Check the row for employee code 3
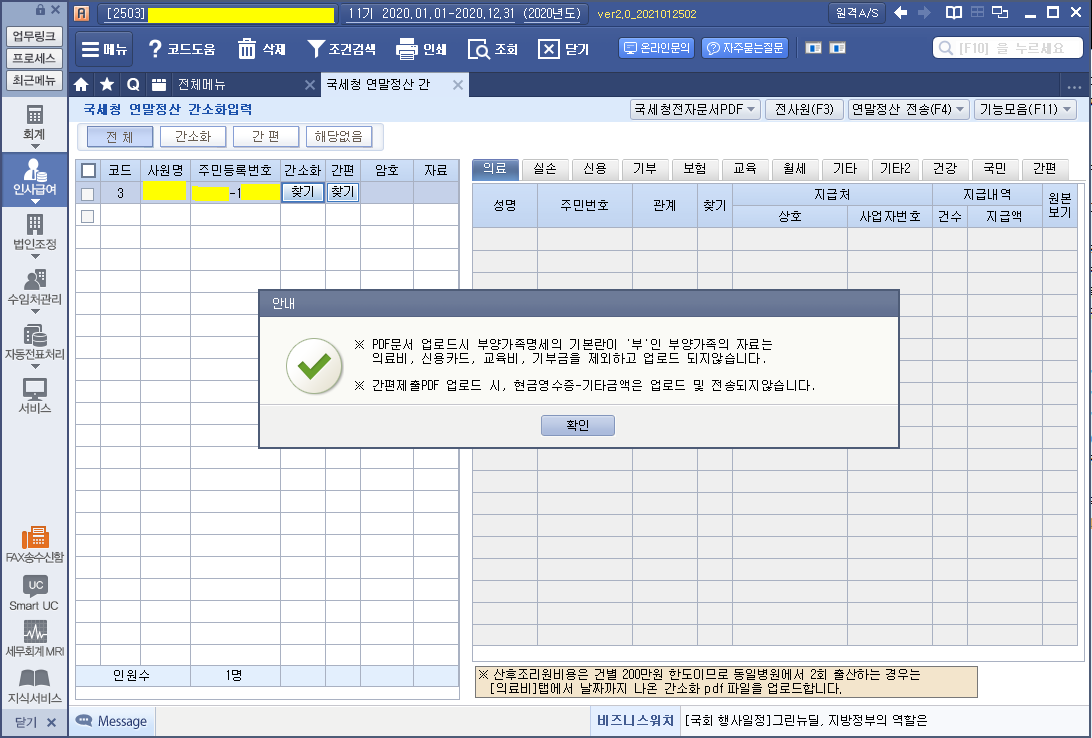 click(88, 194)
